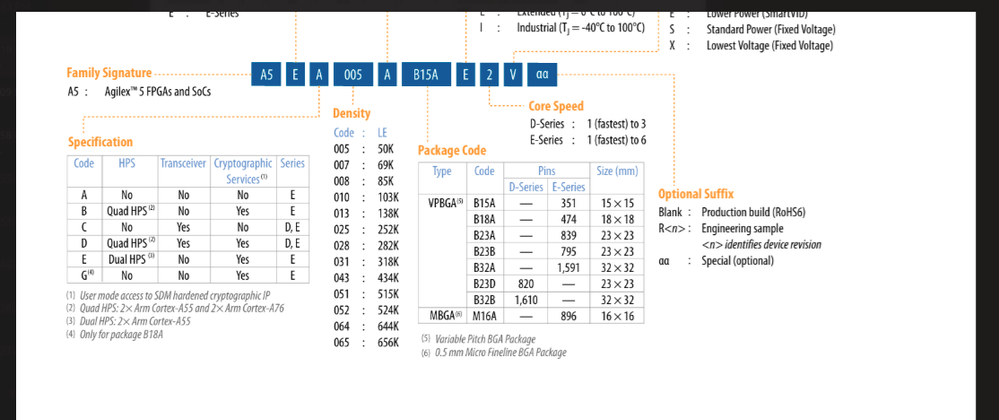Select the '474' pin count cell
The image size is (999, 420).
[568, 219]
